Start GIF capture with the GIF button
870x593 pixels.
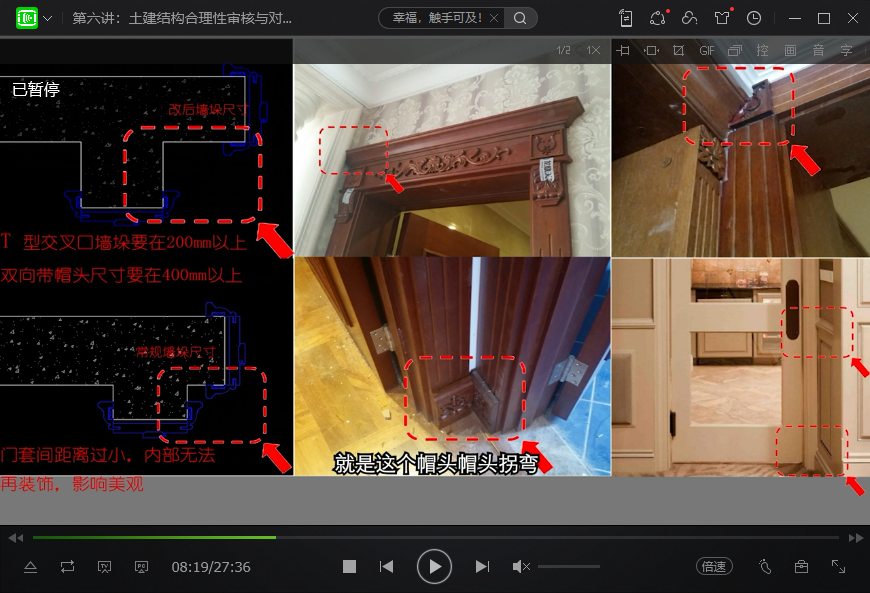coord(707,50)
